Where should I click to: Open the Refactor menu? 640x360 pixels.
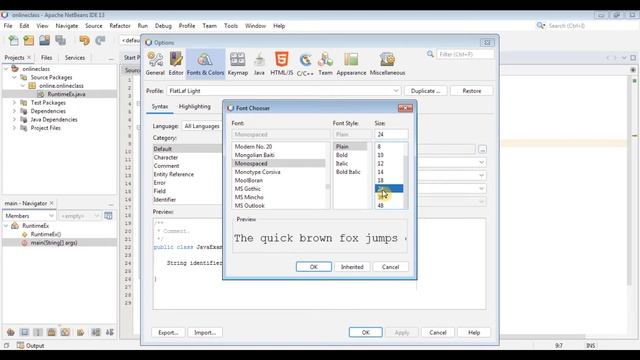[120, 26]
